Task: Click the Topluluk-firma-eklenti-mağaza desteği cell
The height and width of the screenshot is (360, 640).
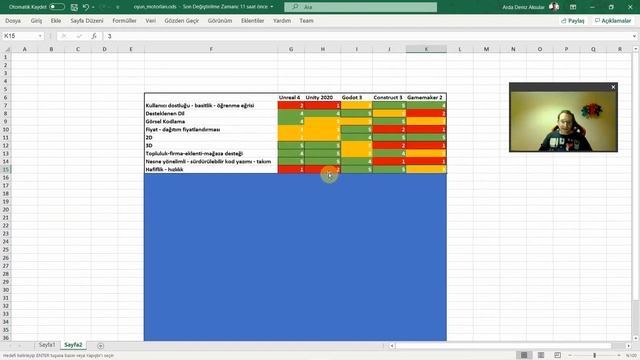Action: pos(211,153)
